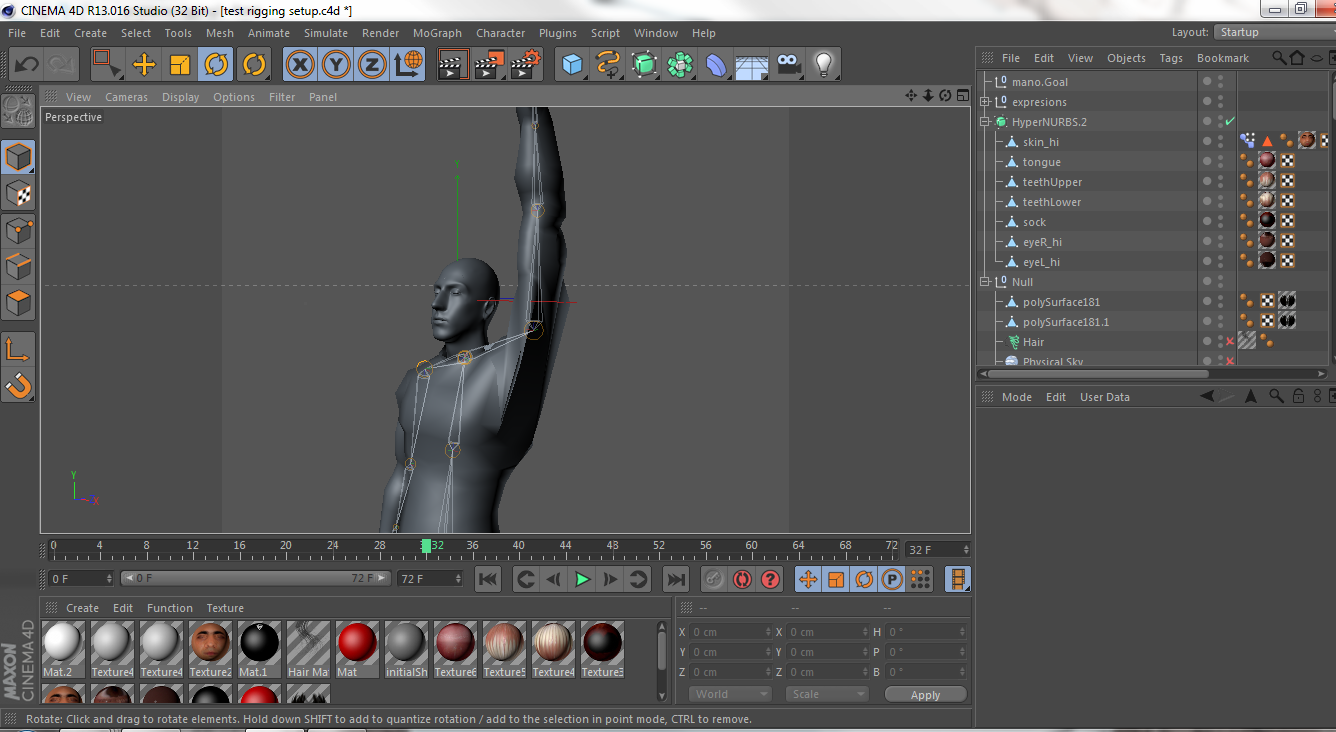Play the animation forward
The width and height of the screenshot is (1336, 732).
(x=582, y=579)
